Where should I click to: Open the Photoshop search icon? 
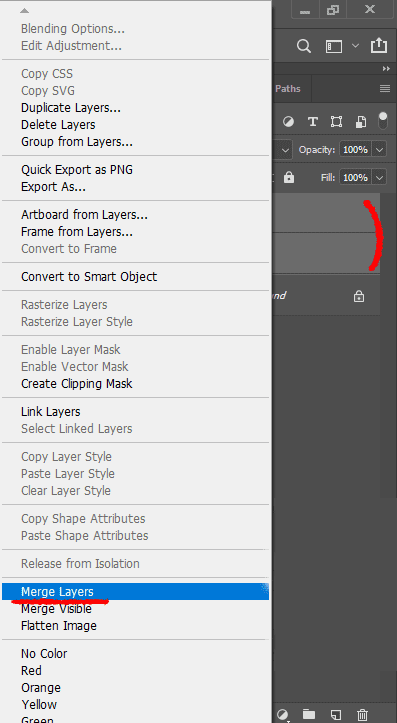303,46
